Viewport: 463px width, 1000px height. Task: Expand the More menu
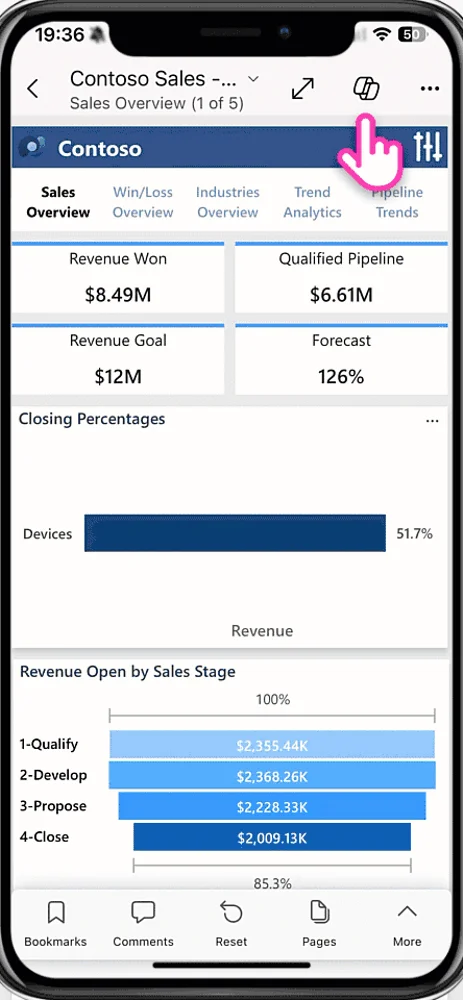pos(407,923)
